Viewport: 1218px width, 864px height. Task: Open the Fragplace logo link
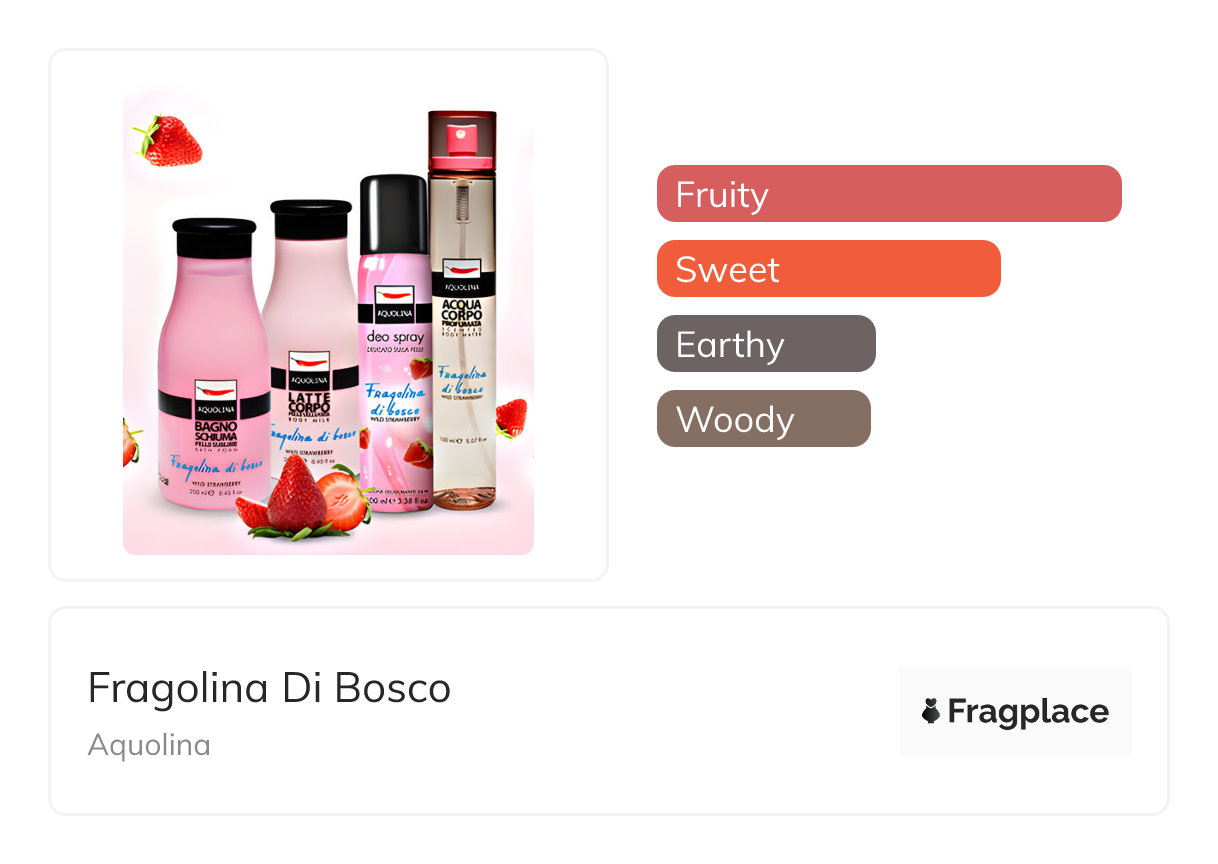[x=1014, y=711]
